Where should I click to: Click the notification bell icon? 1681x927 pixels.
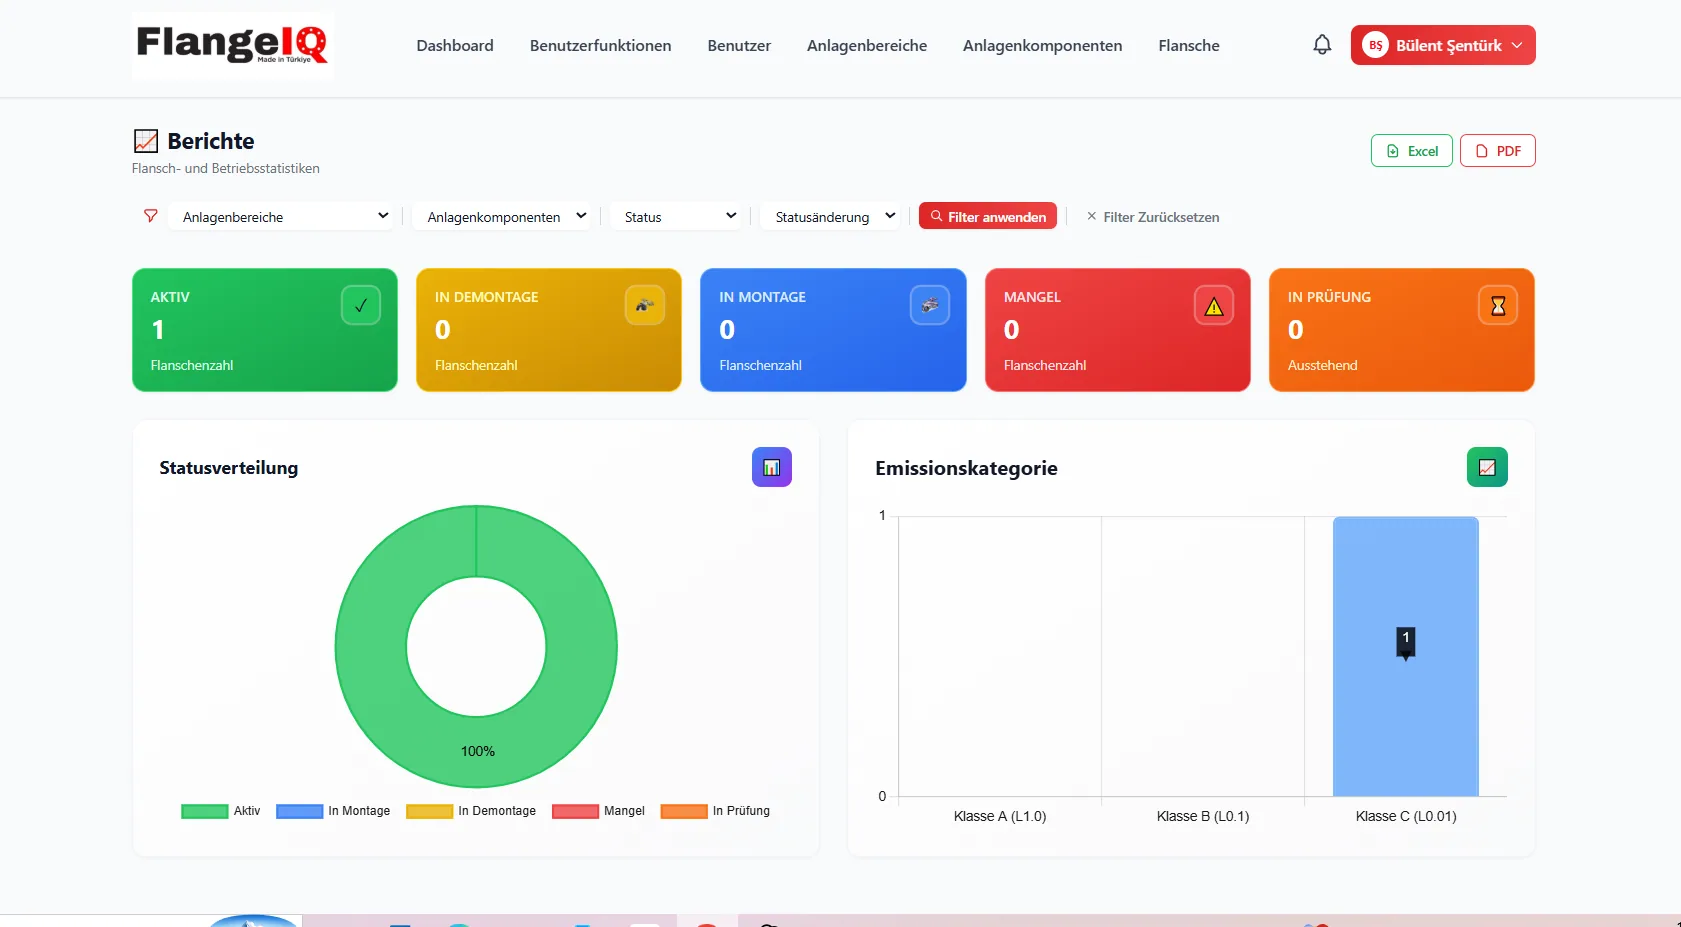click(1322, 45)
